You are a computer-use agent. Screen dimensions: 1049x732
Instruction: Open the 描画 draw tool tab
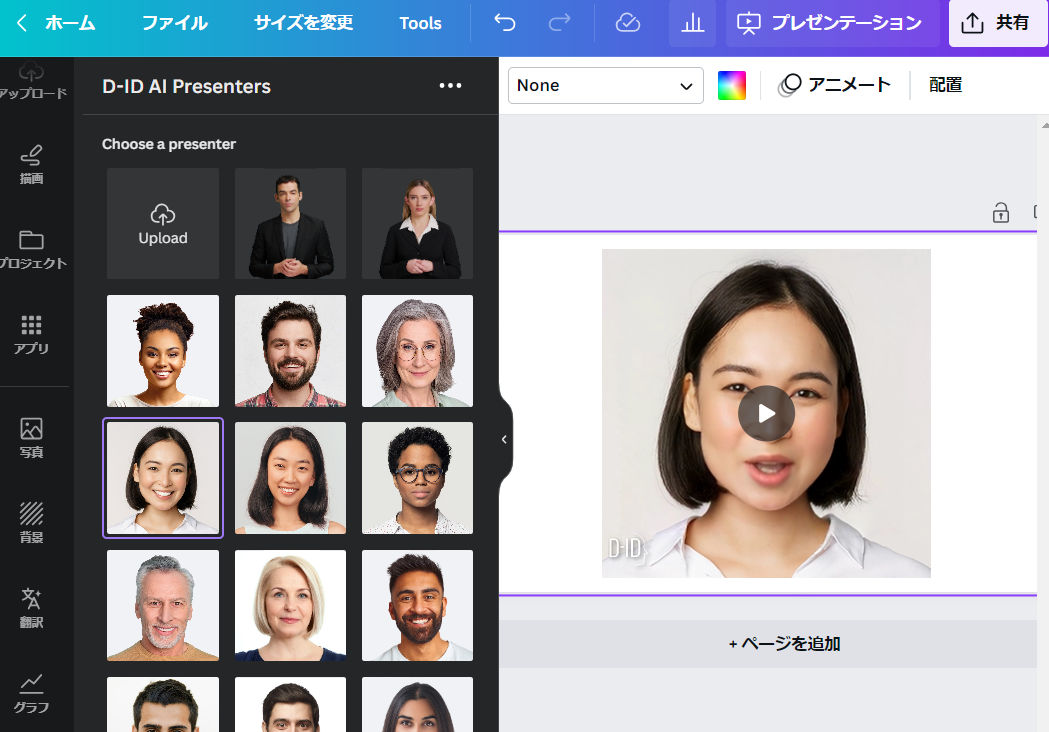31,164
